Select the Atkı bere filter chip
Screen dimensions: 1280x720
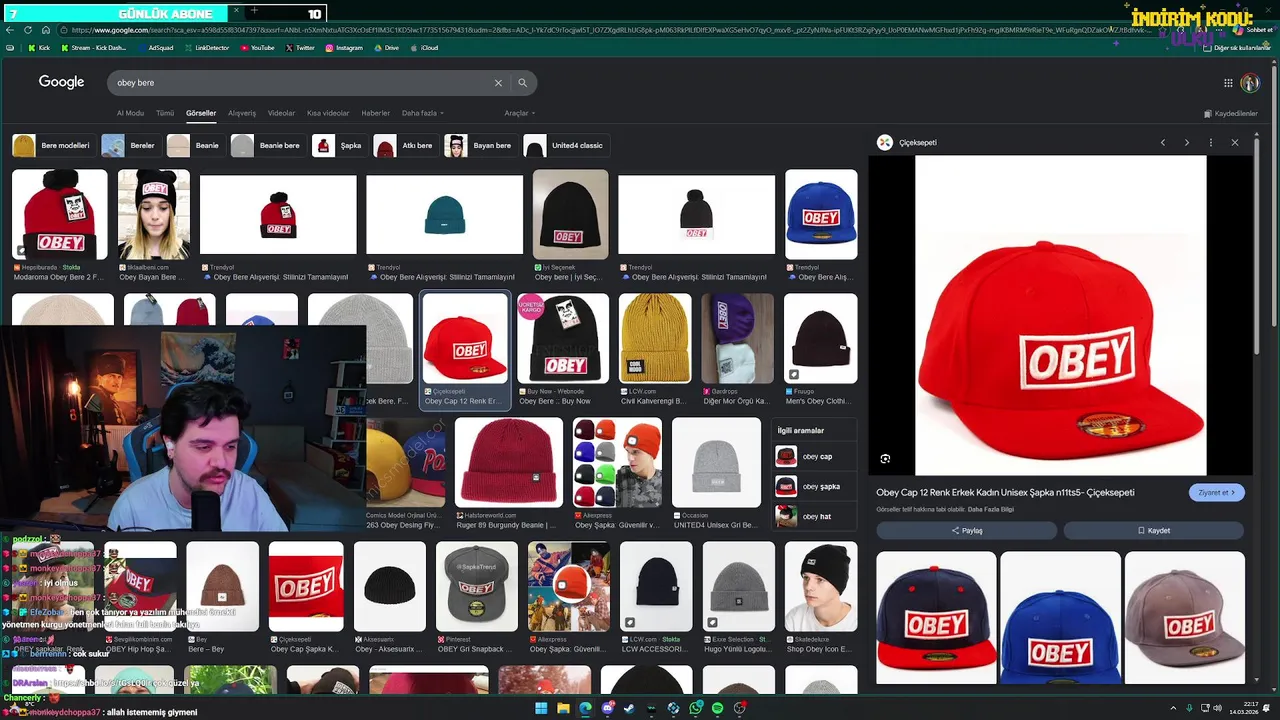404,146
